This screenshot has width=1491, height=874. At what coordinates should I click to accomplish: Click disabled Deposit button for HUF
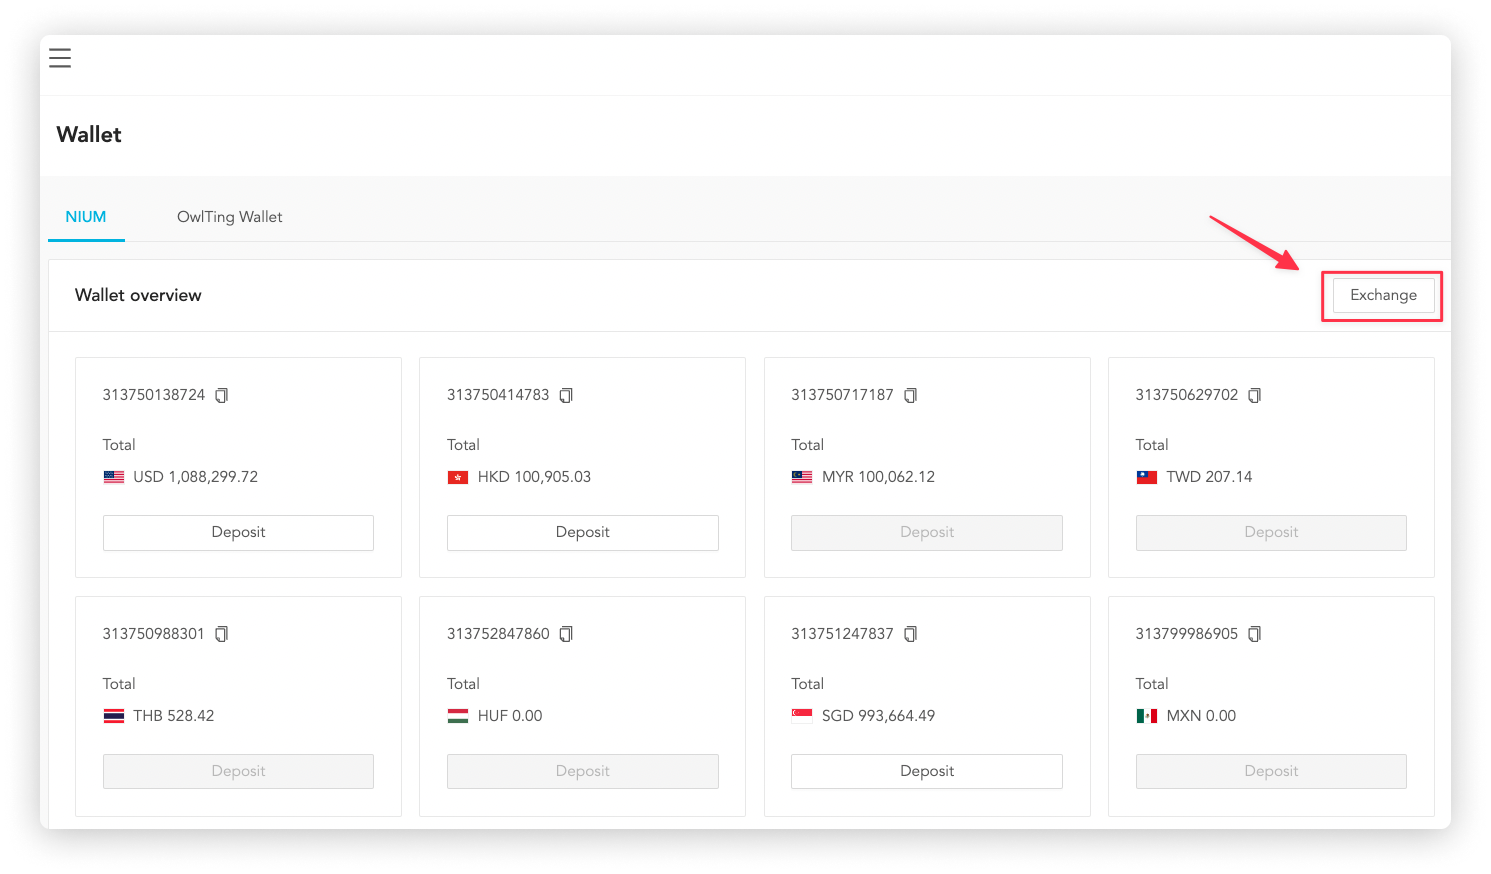pyautogui.click(x=582, y=771)
